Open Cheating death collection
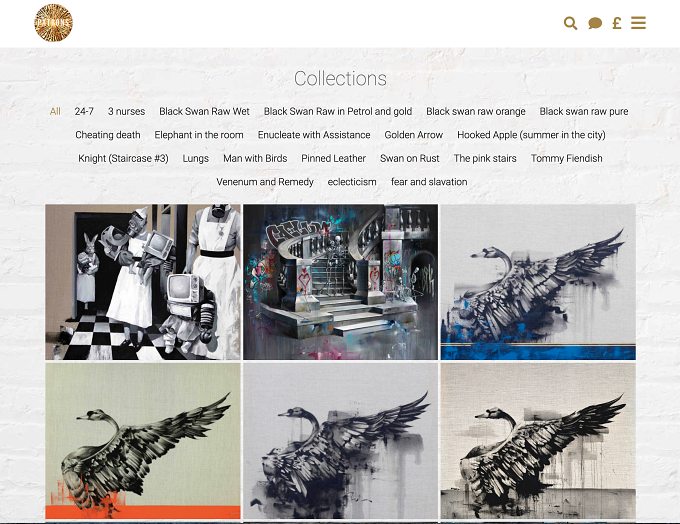 pos(108,135)
